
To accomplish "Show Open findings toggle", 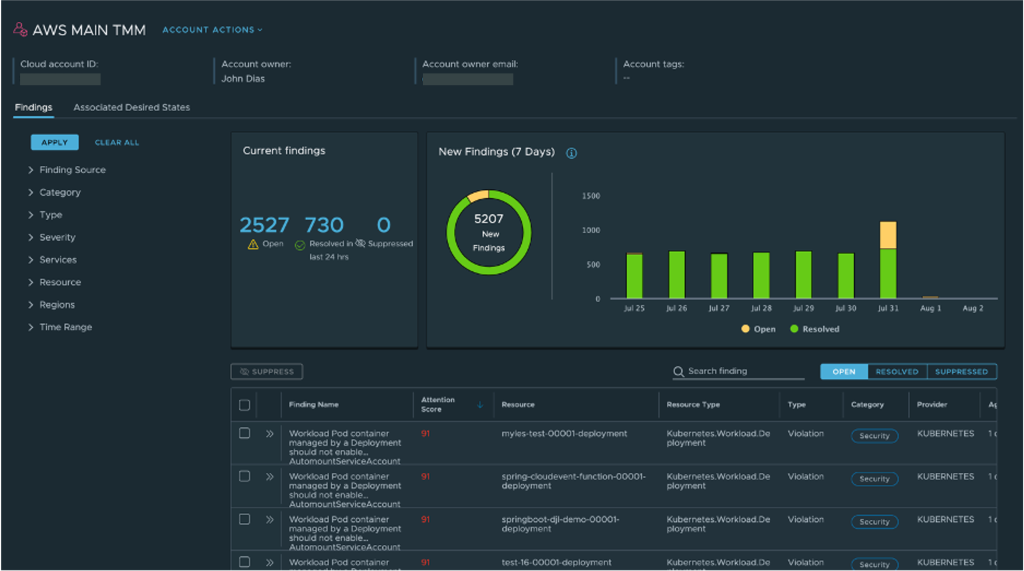I will [x=844, y=371].
